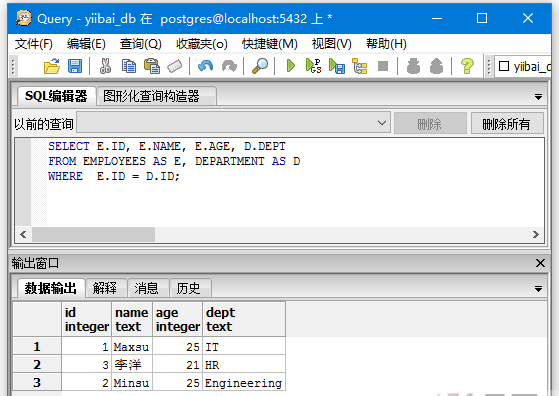This screenshot has width=559, height=396.
Task: Open the 查询(Q) menu
Action: point(140,44)
